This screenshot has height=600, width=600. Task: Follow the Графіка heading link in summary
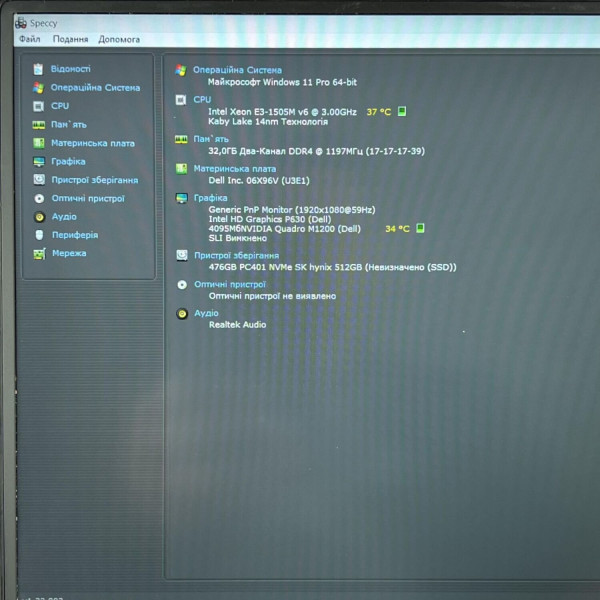[x=210, y=198]
